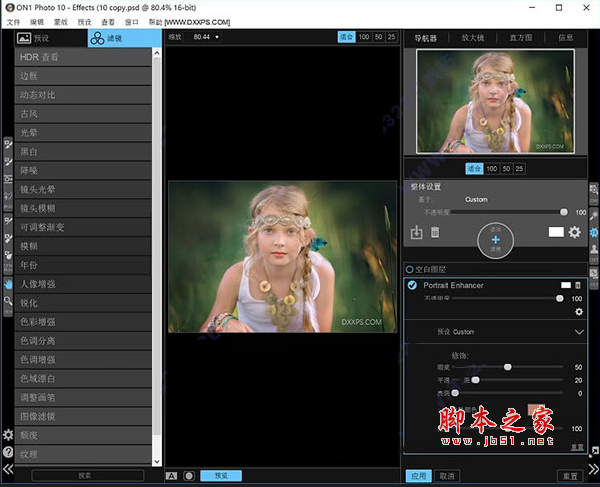Add a filter with plus button

[496, 240]
